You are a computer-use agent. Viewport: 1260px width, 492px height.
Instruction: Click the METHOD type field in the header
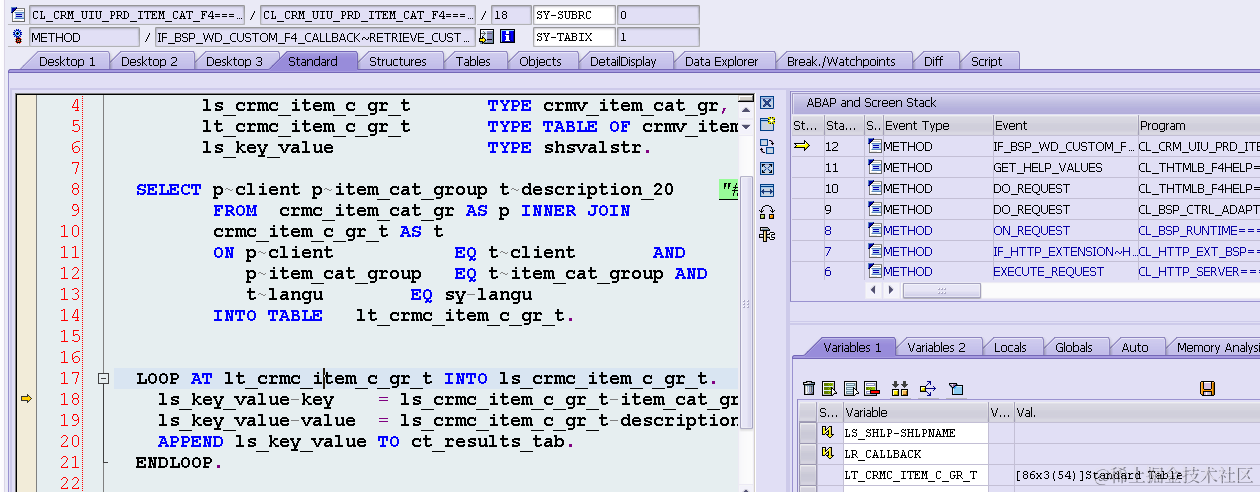(84, 37)
